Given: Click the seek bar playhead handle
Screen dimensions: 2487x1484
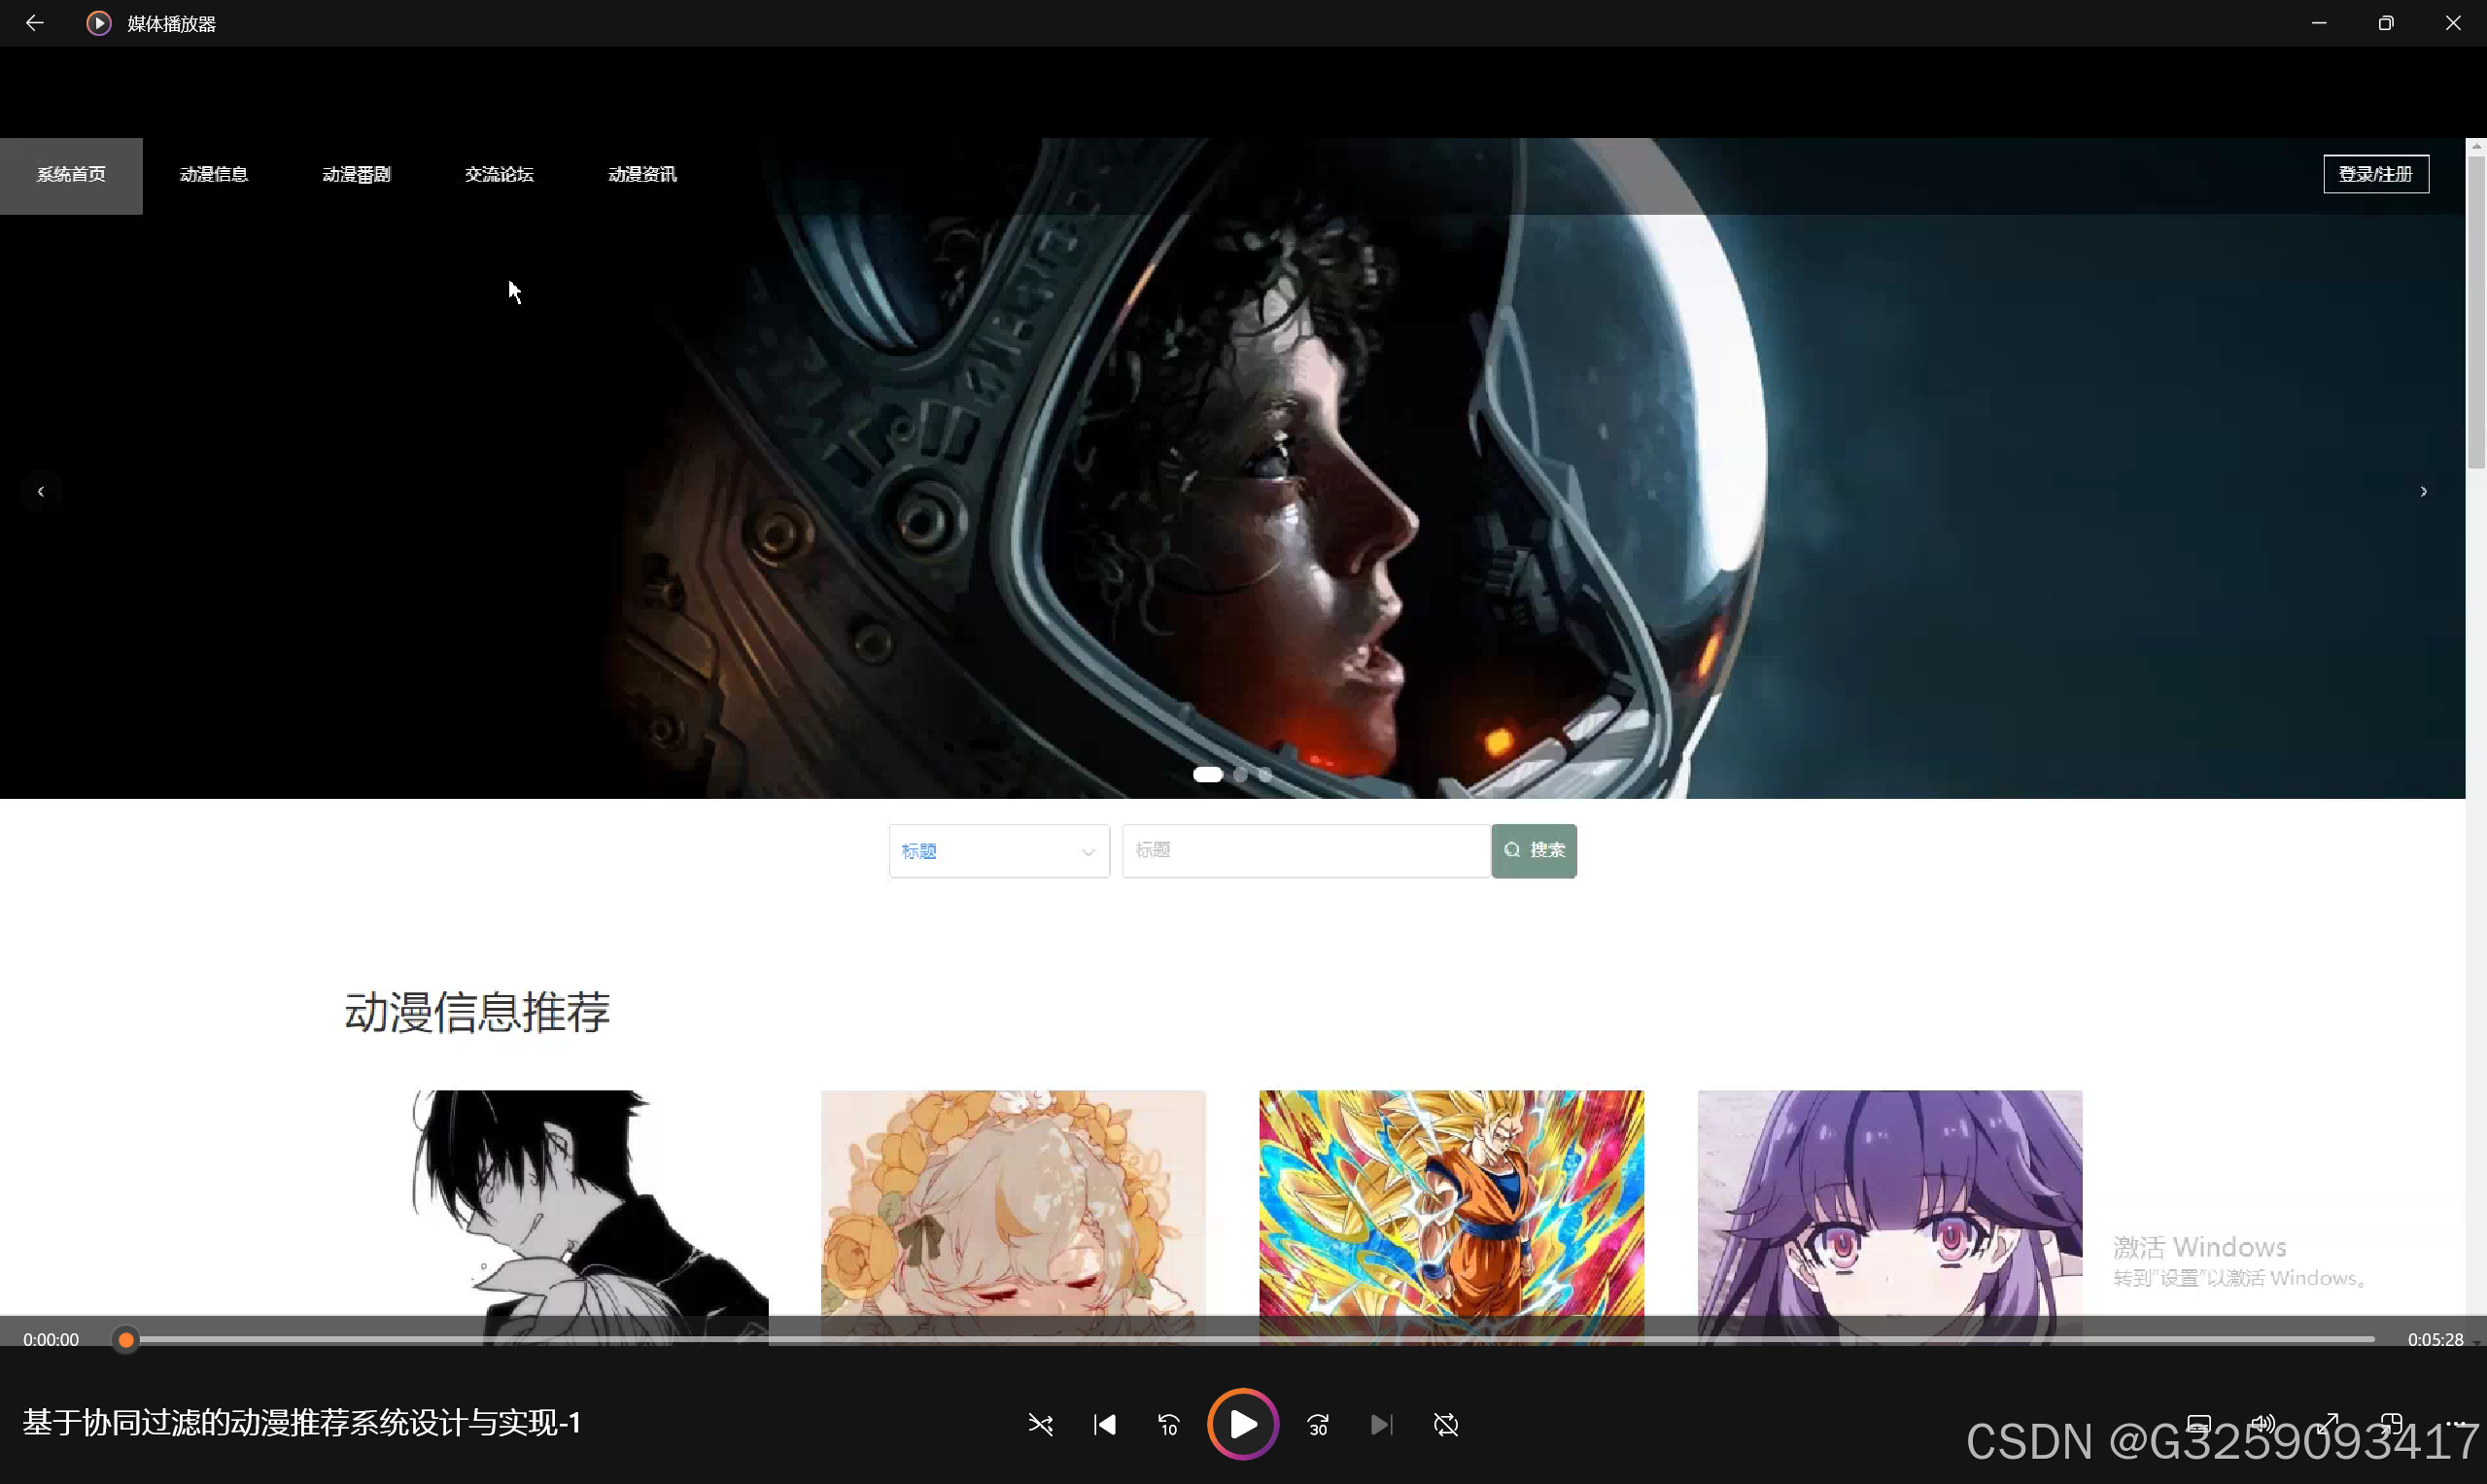Looking at the screenshot, I should pyautogui.click(x=126, y=1340).
